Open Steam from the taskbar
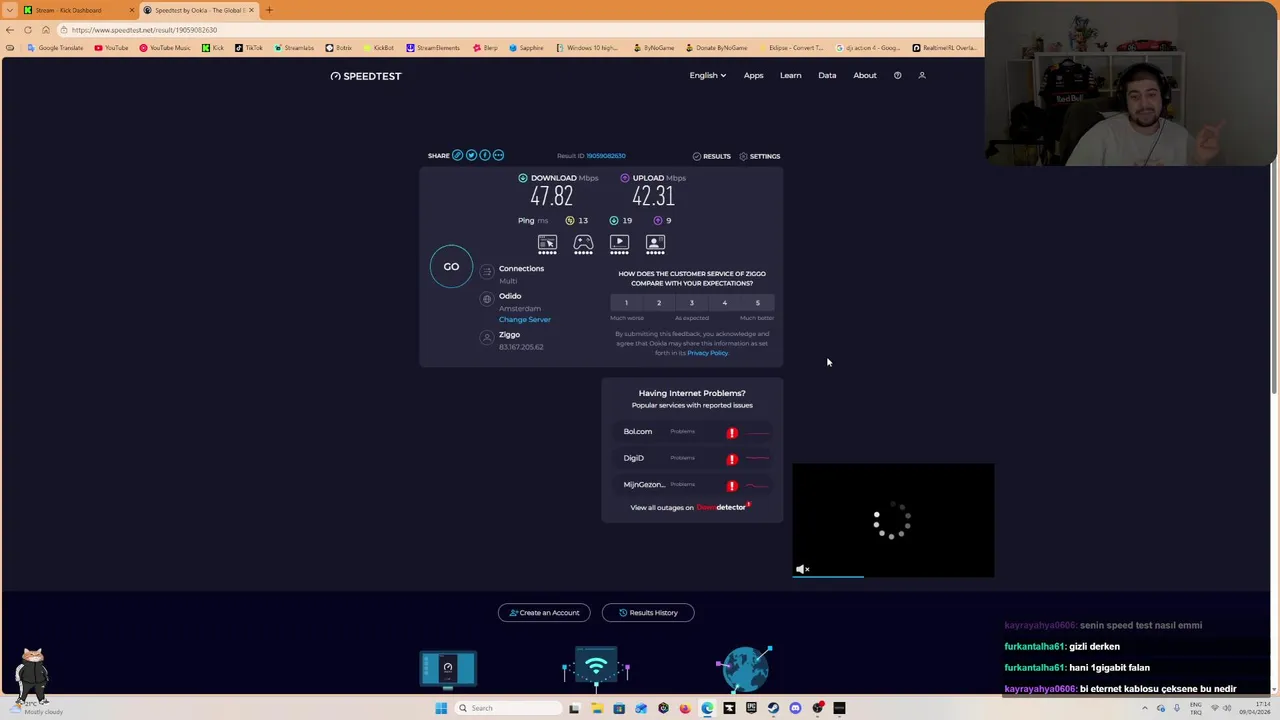The image size is (1280, 720). point(773,708)
